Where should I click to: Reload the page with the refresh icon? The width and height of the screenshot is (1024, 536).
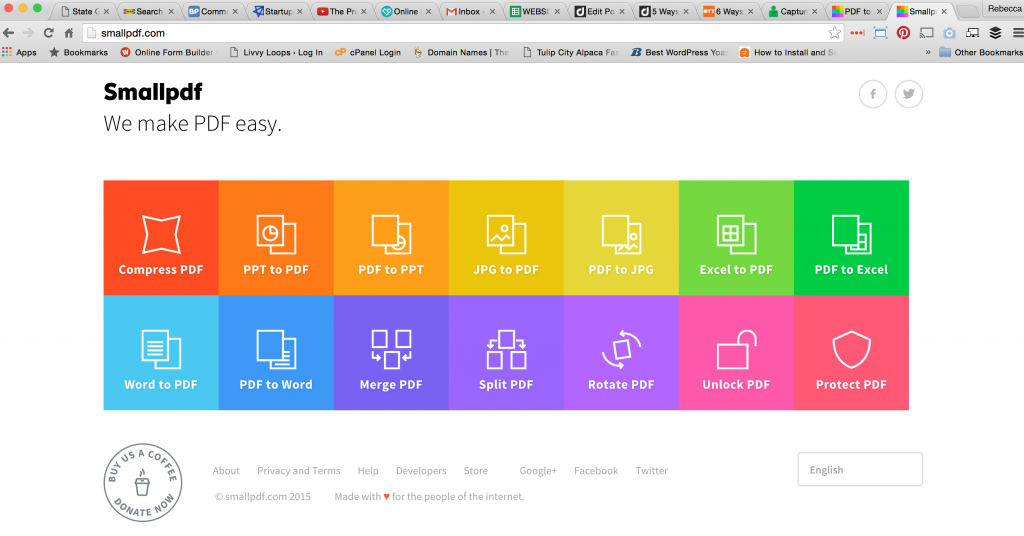[x=48, y=33]
